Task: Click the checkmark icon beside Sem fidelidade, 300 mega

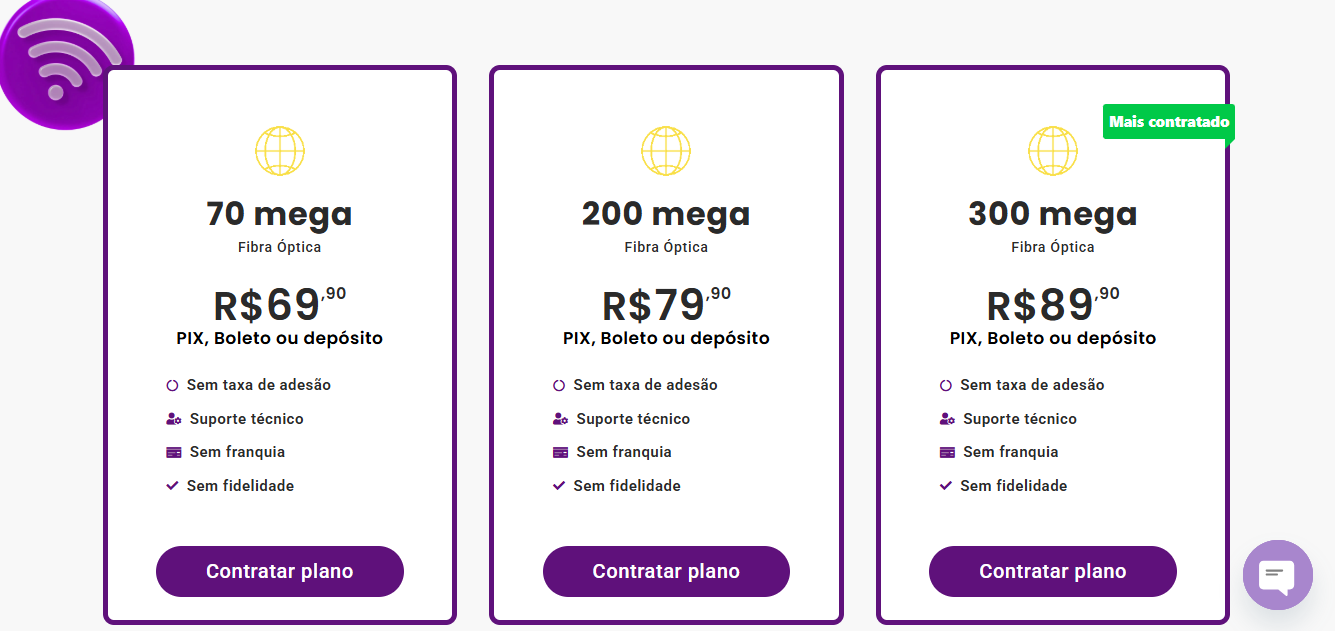Action: tap(946, 486)
